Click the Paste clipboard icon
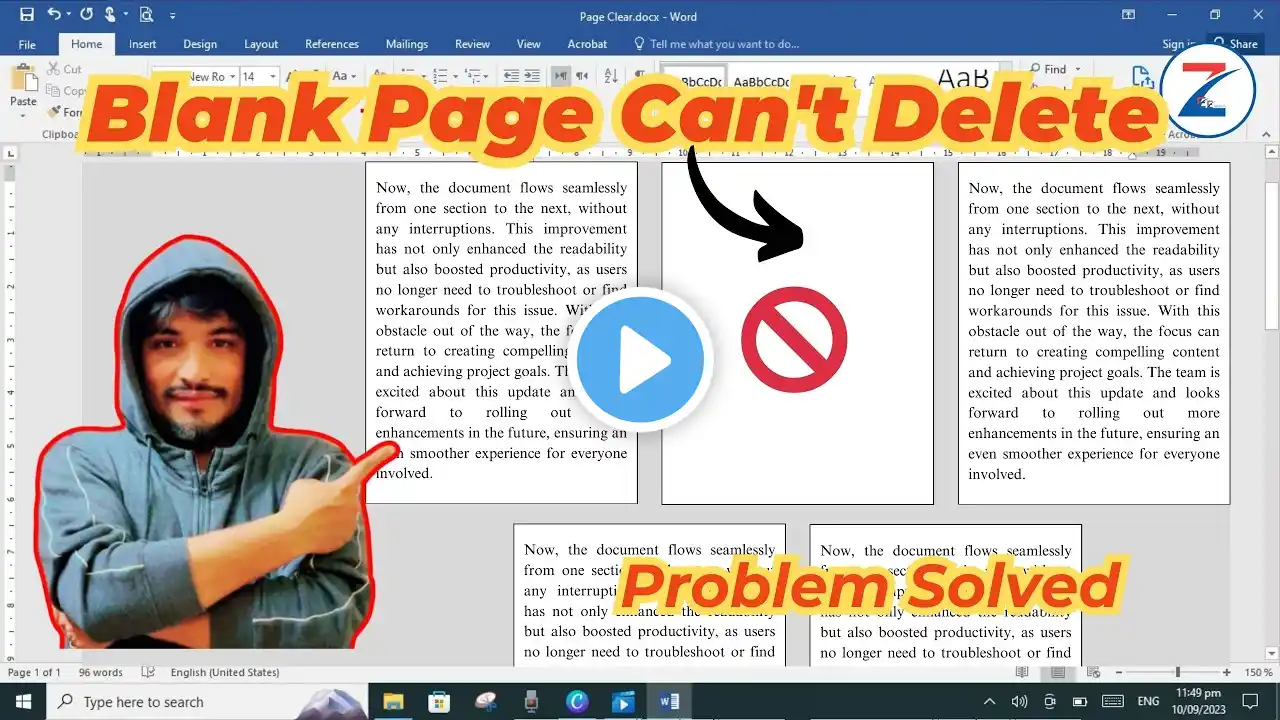This screenshot has height=720, width=1280. point(23,79)
